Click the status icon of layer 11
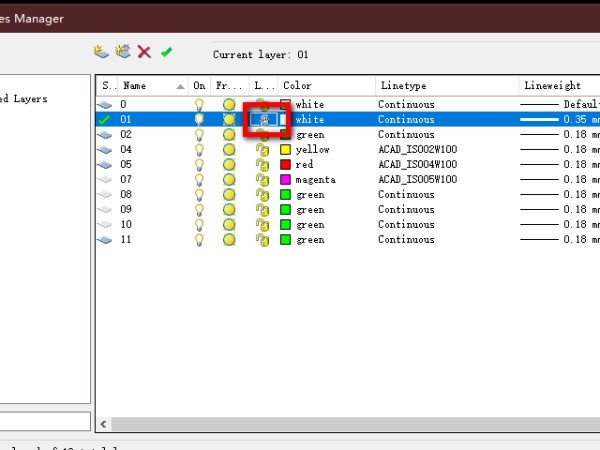Viewport: 600px width, 450px height. pos(106,240)
